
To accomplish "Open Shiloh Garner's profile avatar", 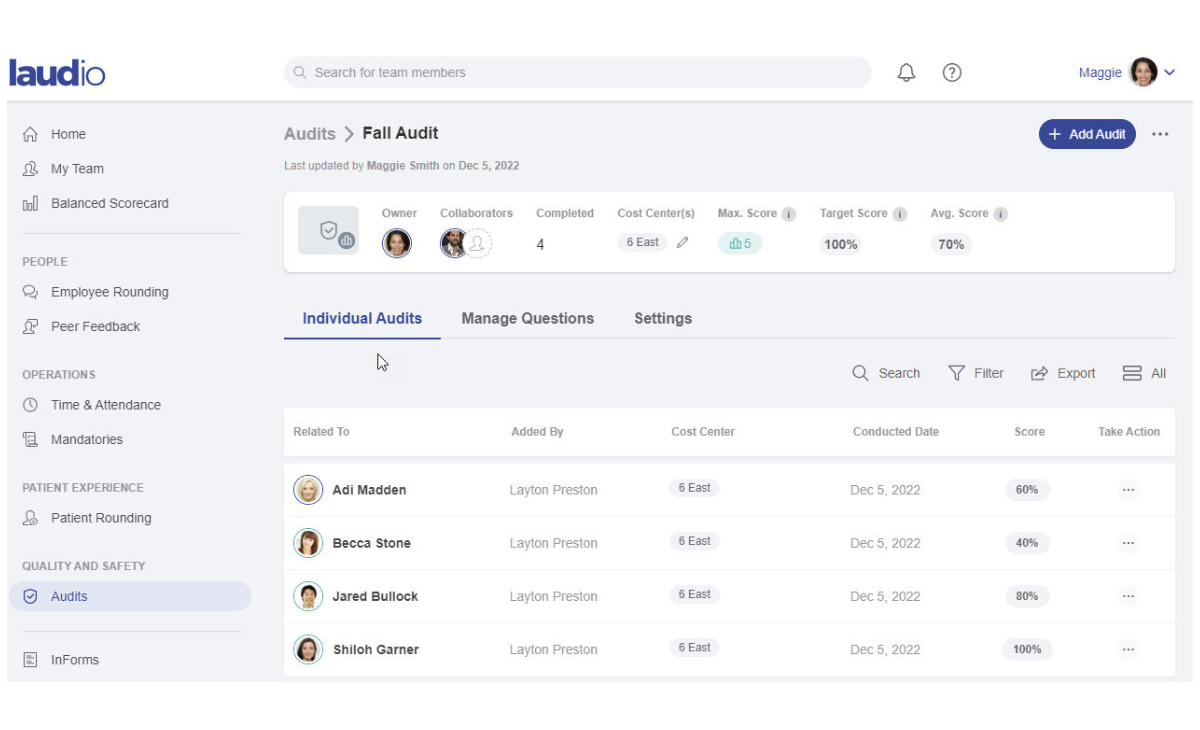I will click(308, 649).
